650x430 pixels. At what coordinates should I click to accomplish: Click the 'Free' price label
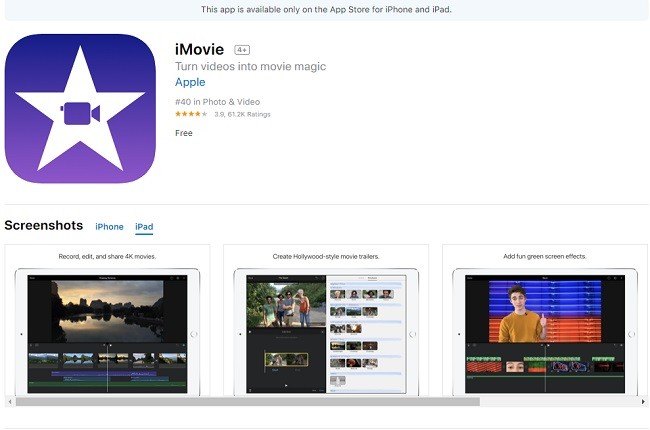(x=184, y=133)
